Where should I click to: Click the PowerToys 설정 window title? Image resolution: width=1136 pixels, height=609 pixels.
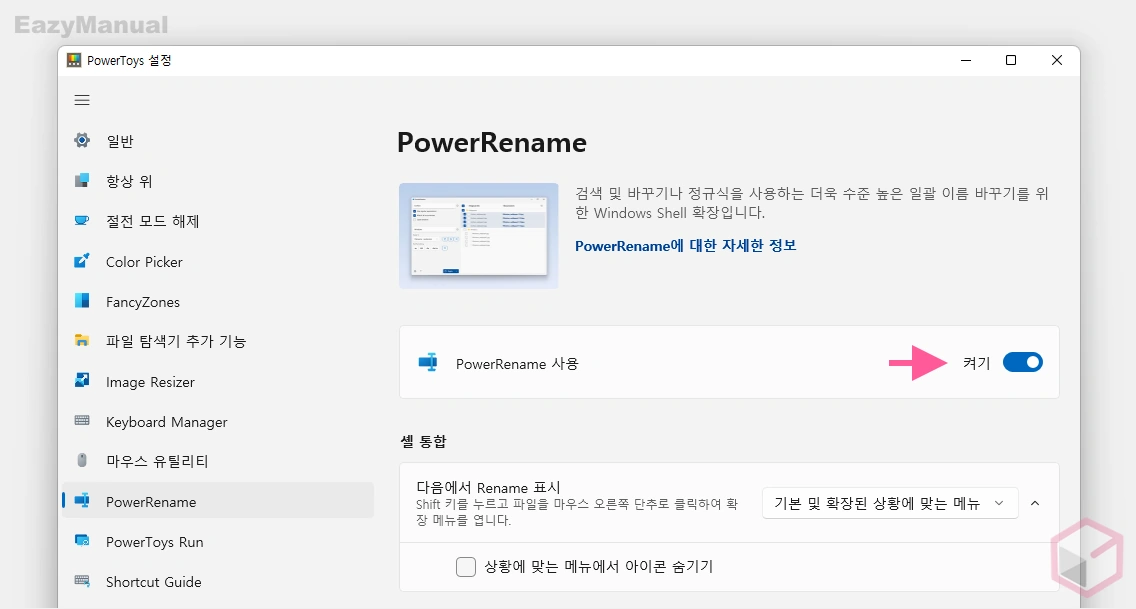click(x=129, y=60)
